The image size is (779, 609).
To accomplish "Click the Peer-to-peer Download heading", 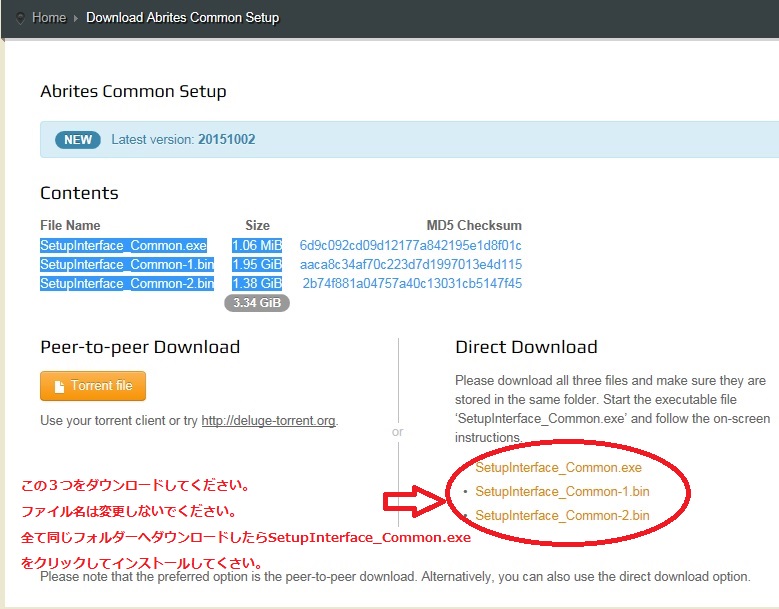I will [140, 347].
